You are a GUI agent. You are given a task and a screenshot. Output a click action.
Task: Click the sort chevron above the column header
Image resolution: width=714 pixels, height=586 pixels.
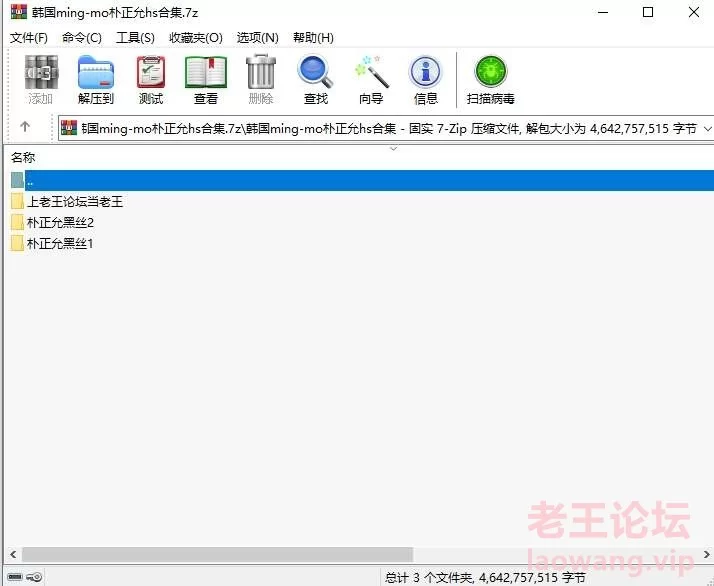click(x=394, y=148)
